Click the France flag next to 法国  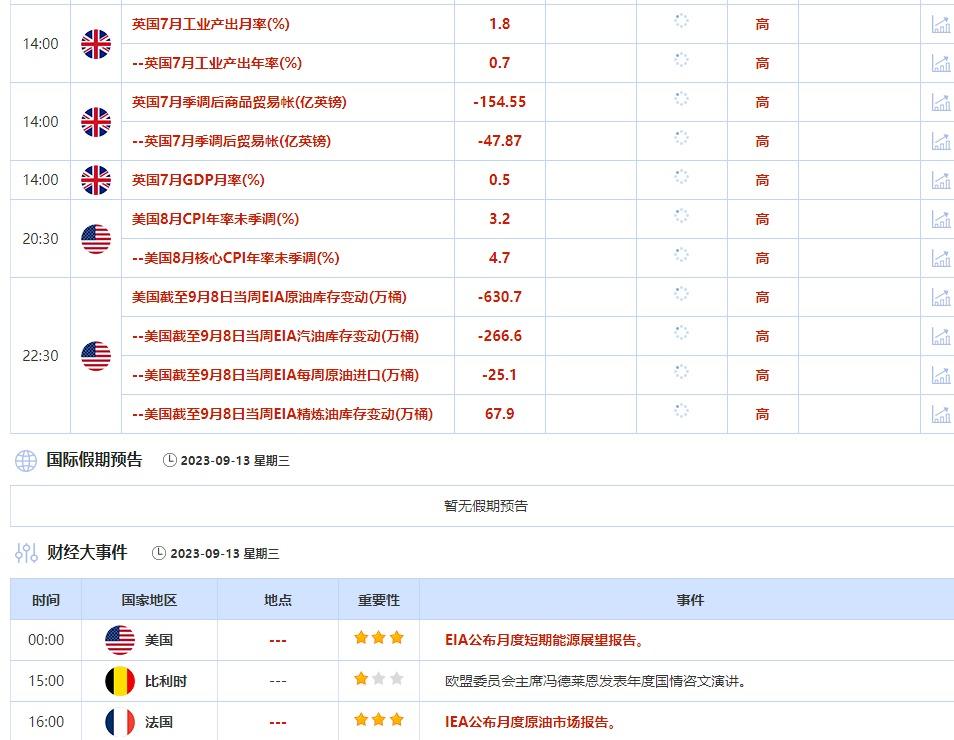120,722
